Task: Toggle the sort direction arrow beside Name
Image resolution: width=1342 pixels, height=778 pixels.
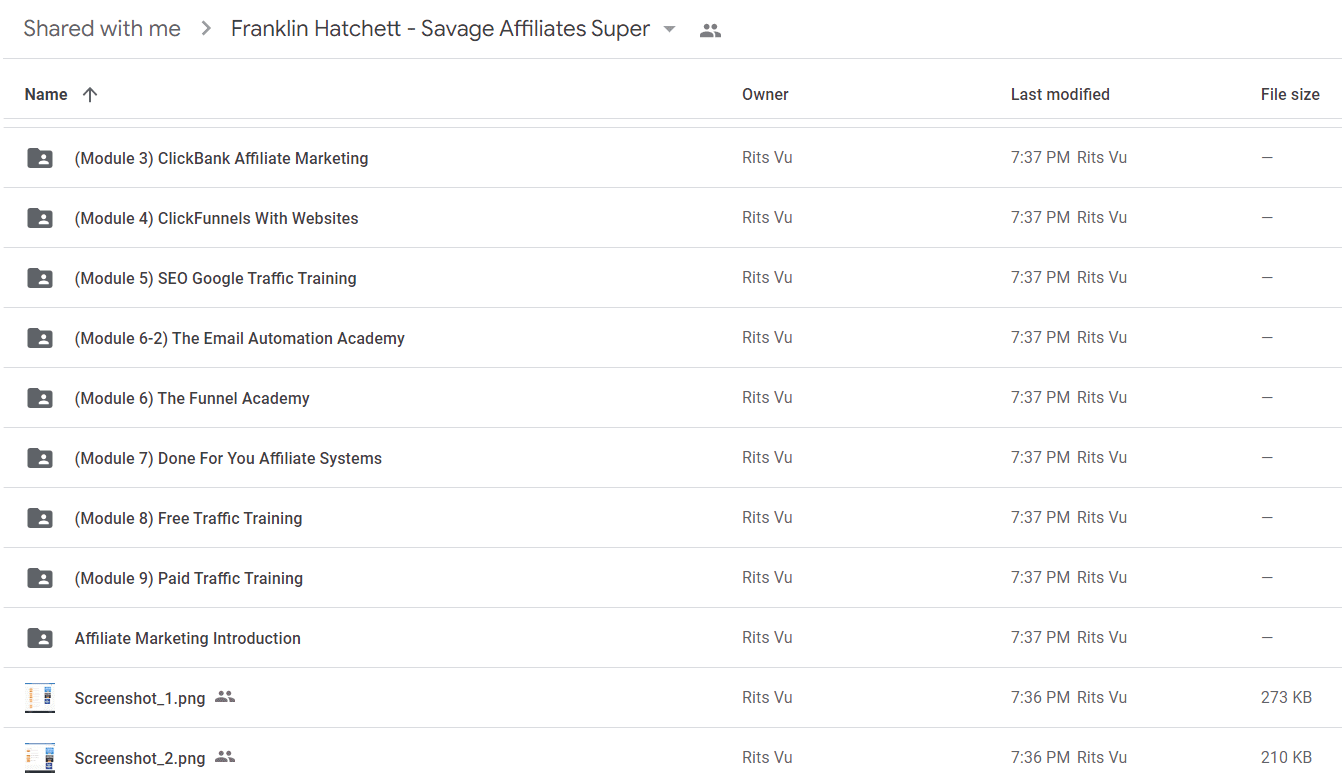Action: [90, 94]
